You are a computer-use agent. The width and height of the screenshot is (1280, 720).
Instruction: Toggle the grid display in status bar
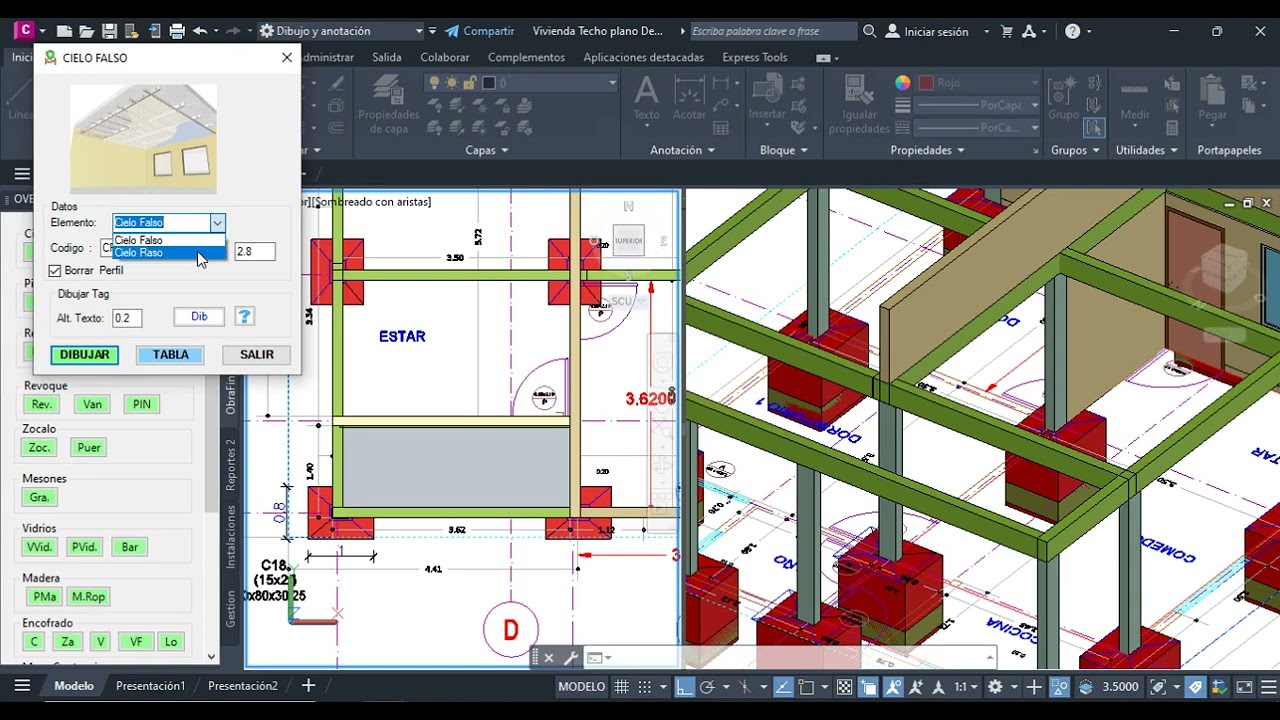point(622,687)
